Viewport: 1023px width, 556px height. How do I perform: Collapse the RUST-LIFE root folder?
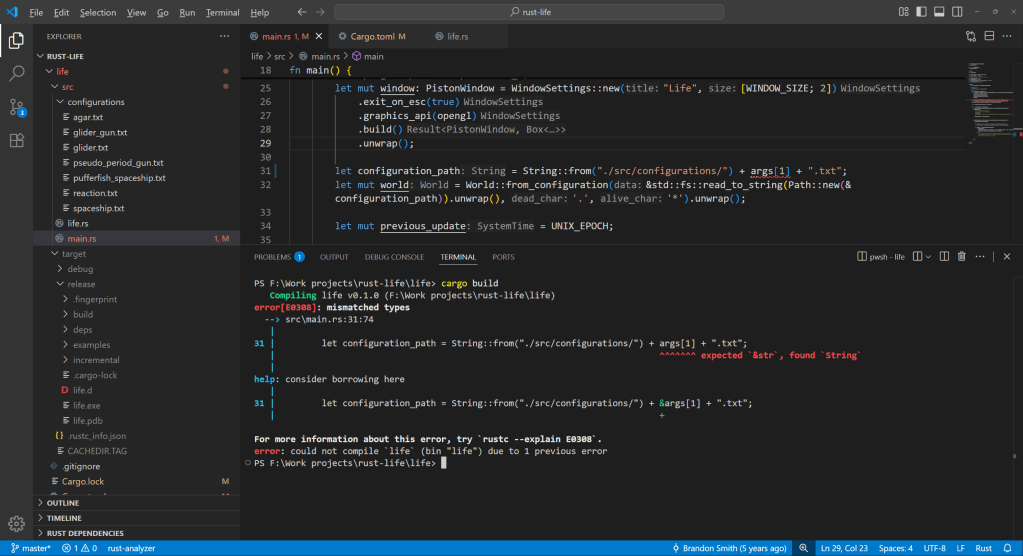coord(137,56)
